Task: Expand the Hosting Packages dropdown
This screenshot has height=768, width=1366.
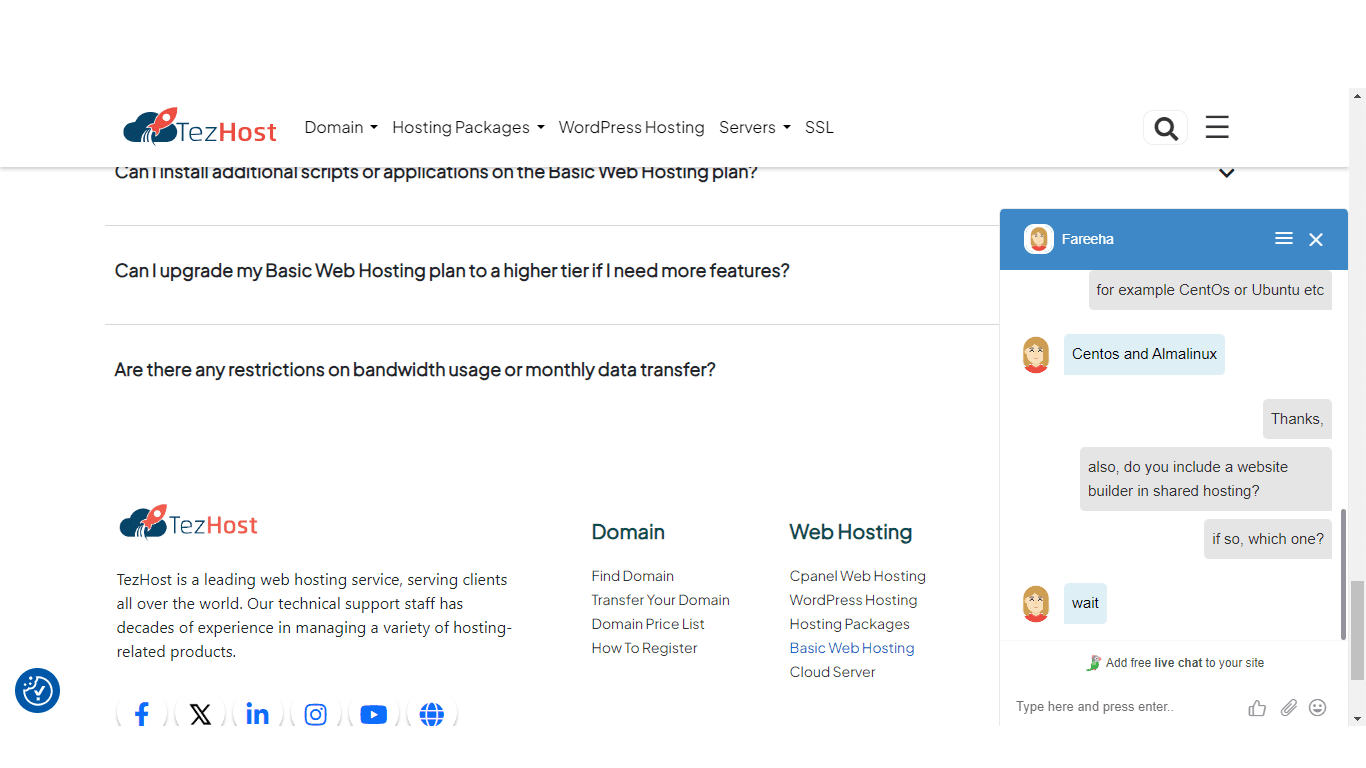Action: point(468,127)
